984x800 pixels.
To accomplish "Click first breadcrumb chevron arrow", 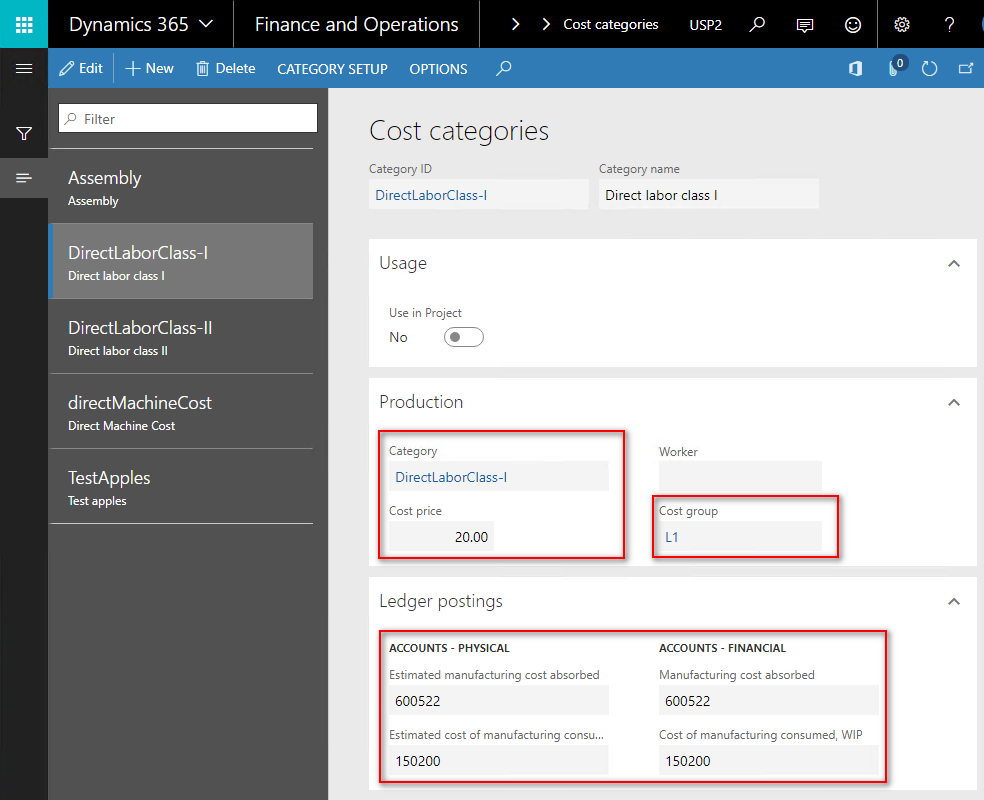I will pos(515,24).
